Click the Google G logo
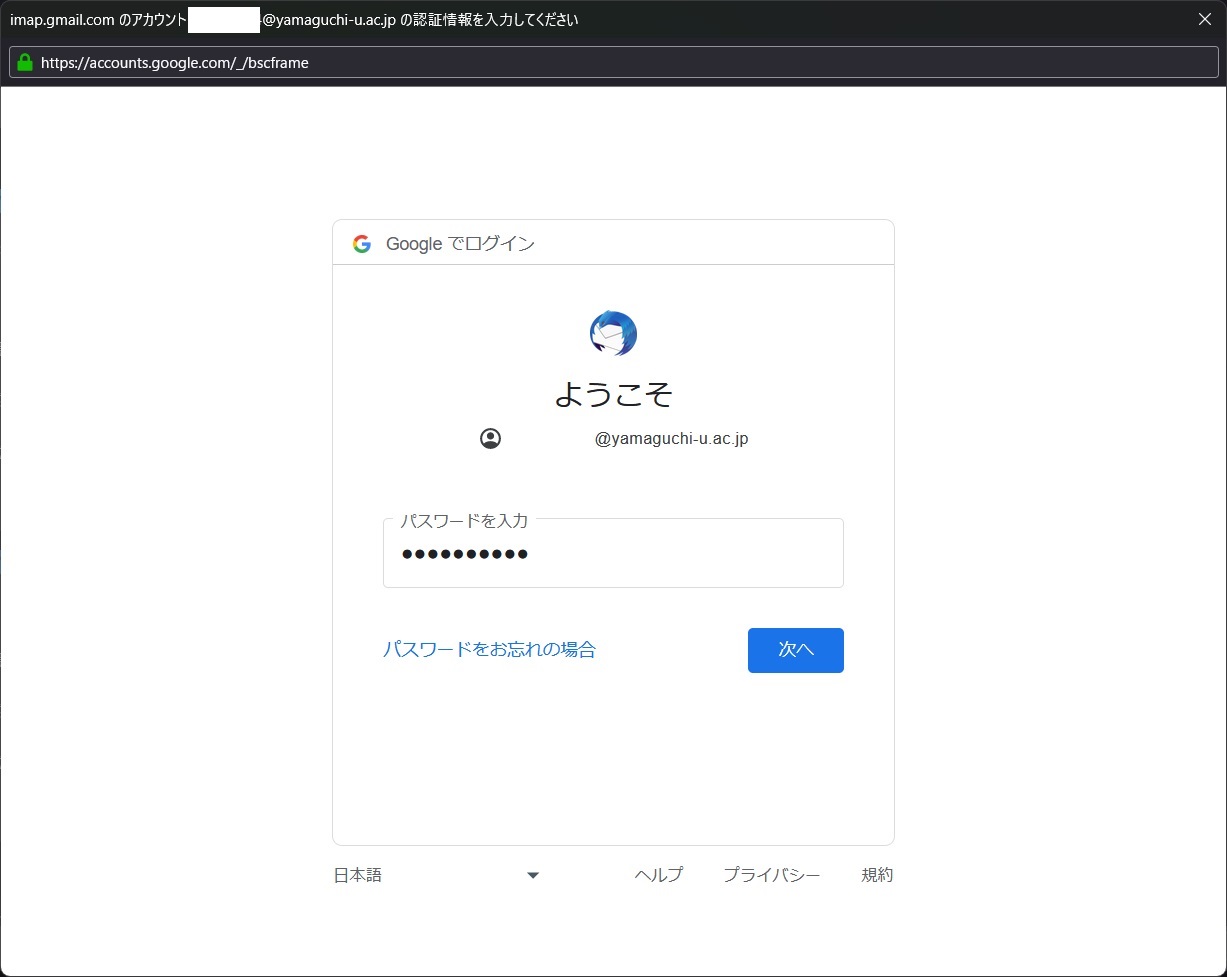 point(362,244)
